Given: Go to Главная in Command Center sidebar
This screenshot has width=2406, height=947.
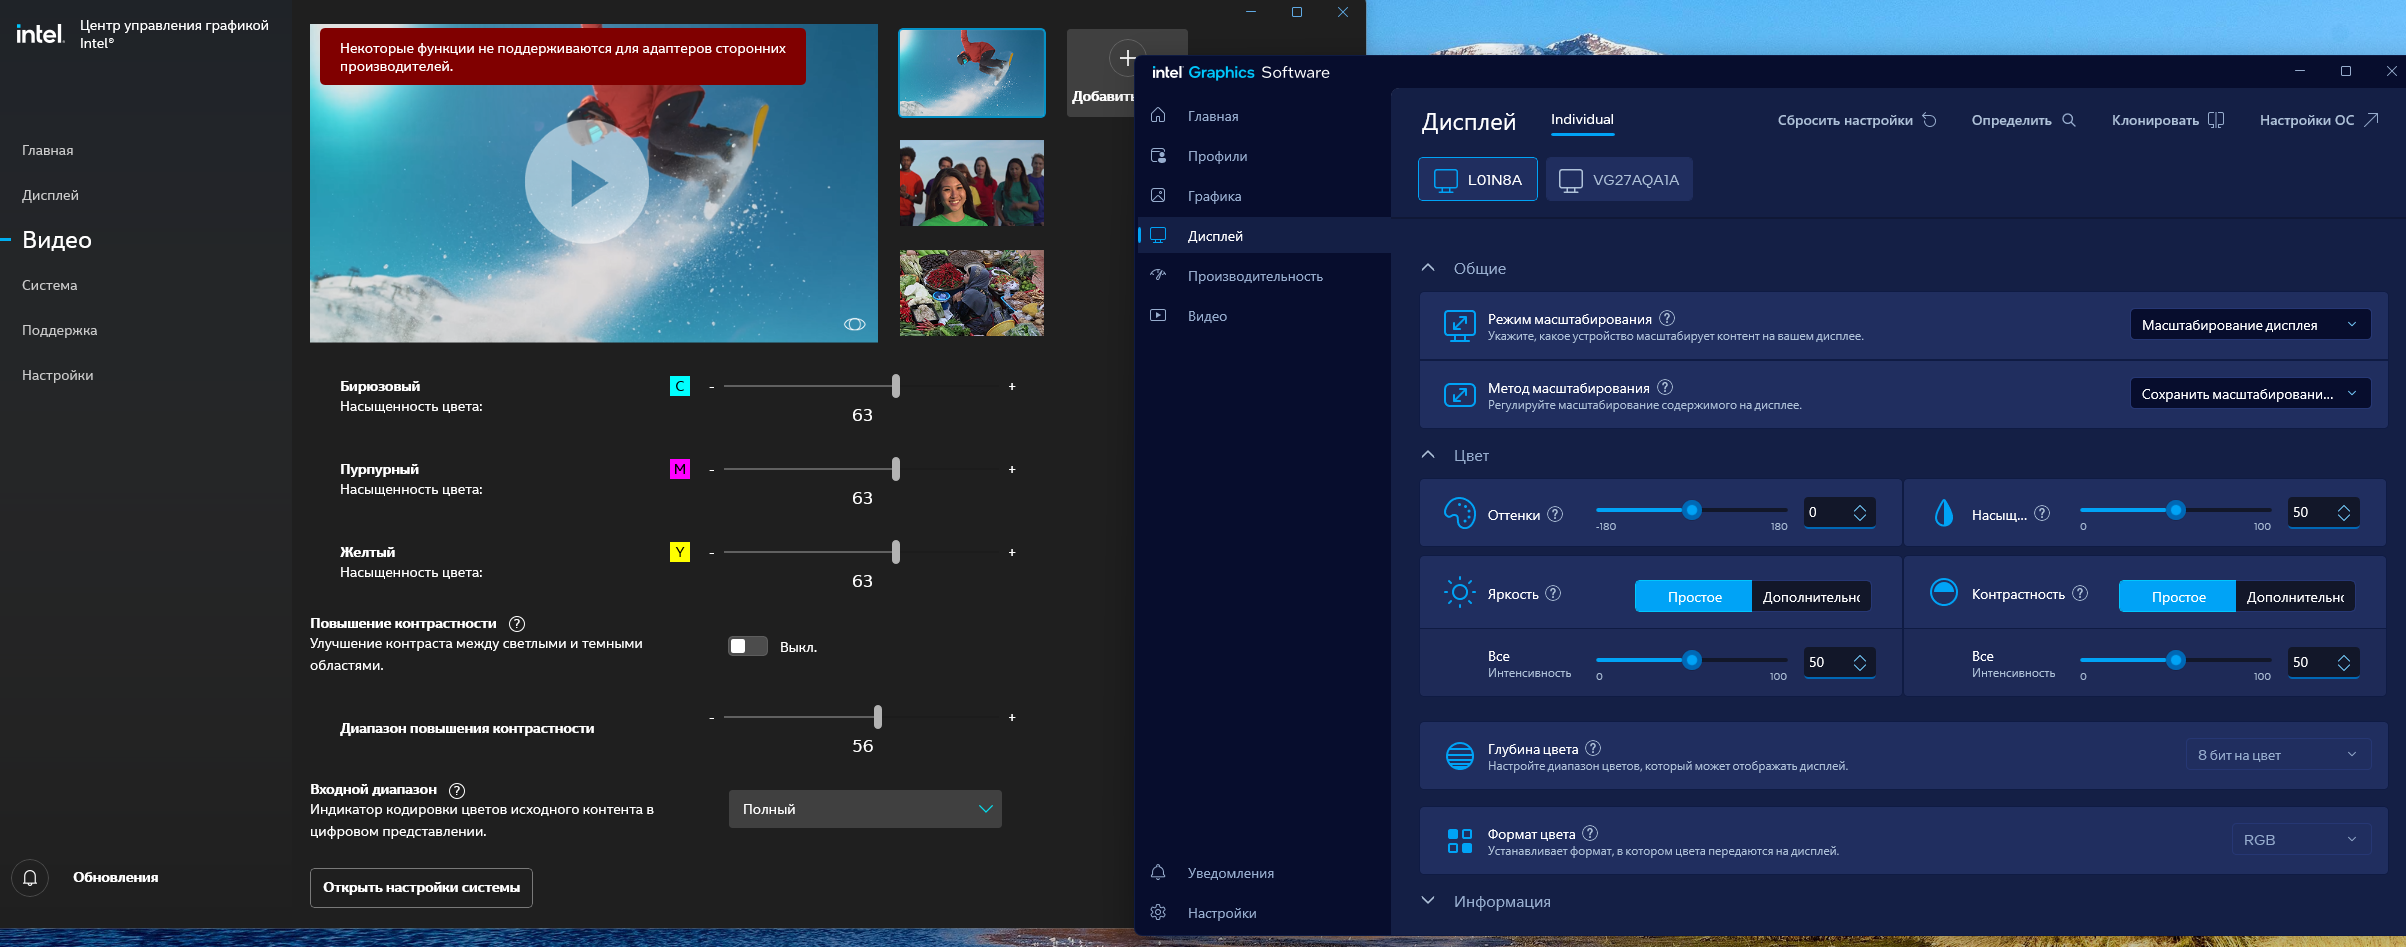Looking at the screenshot, I should (x=48, y=150).
